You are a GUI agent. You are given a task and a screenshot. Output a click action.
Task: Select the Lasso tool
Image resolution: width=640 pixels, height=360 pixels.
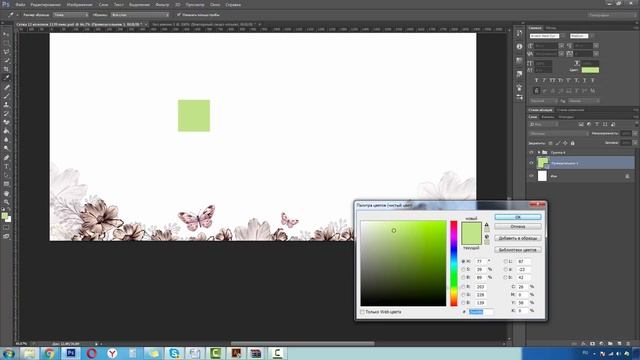[x=6, y=52]
